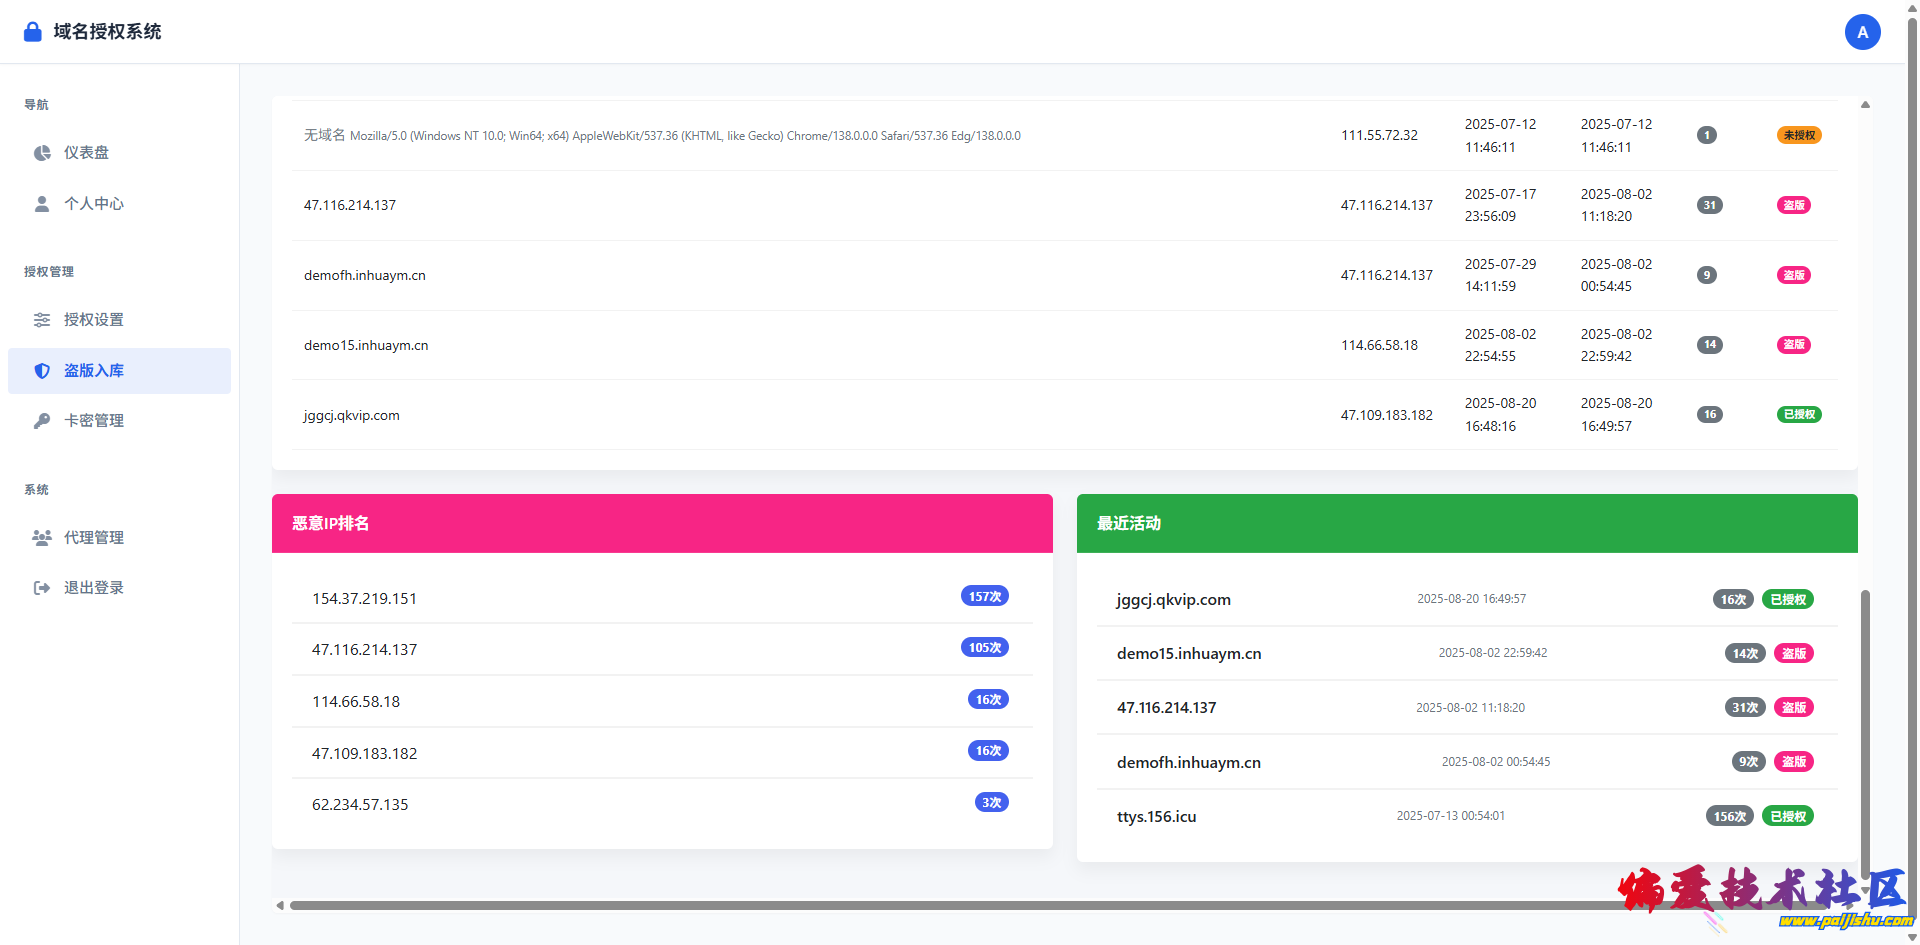Open the user avatar "A" menu
The image size is (1920, 945).
pyautogui.click(x=1862, y=32)
